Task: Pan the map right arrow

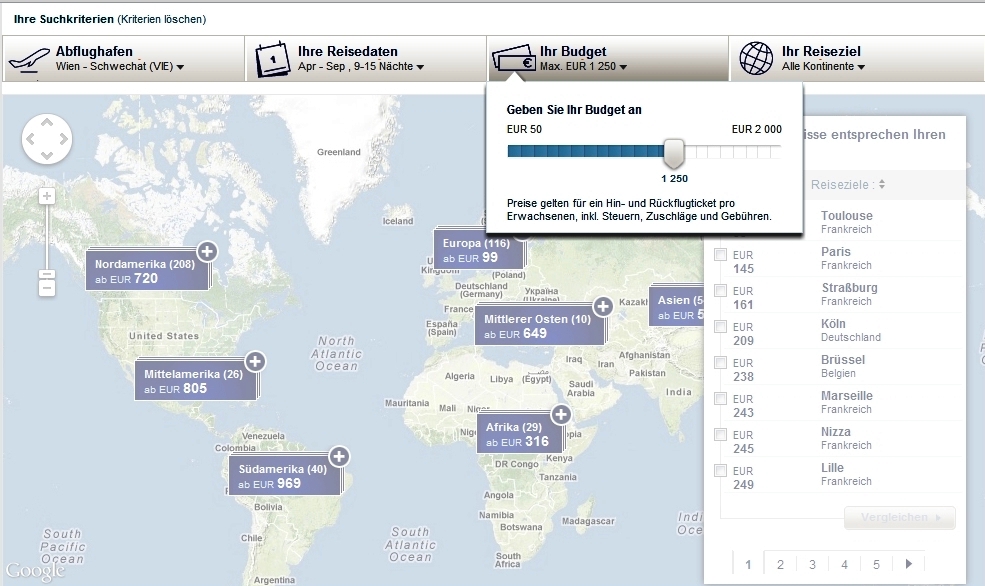Action: [x=63, y=139]
